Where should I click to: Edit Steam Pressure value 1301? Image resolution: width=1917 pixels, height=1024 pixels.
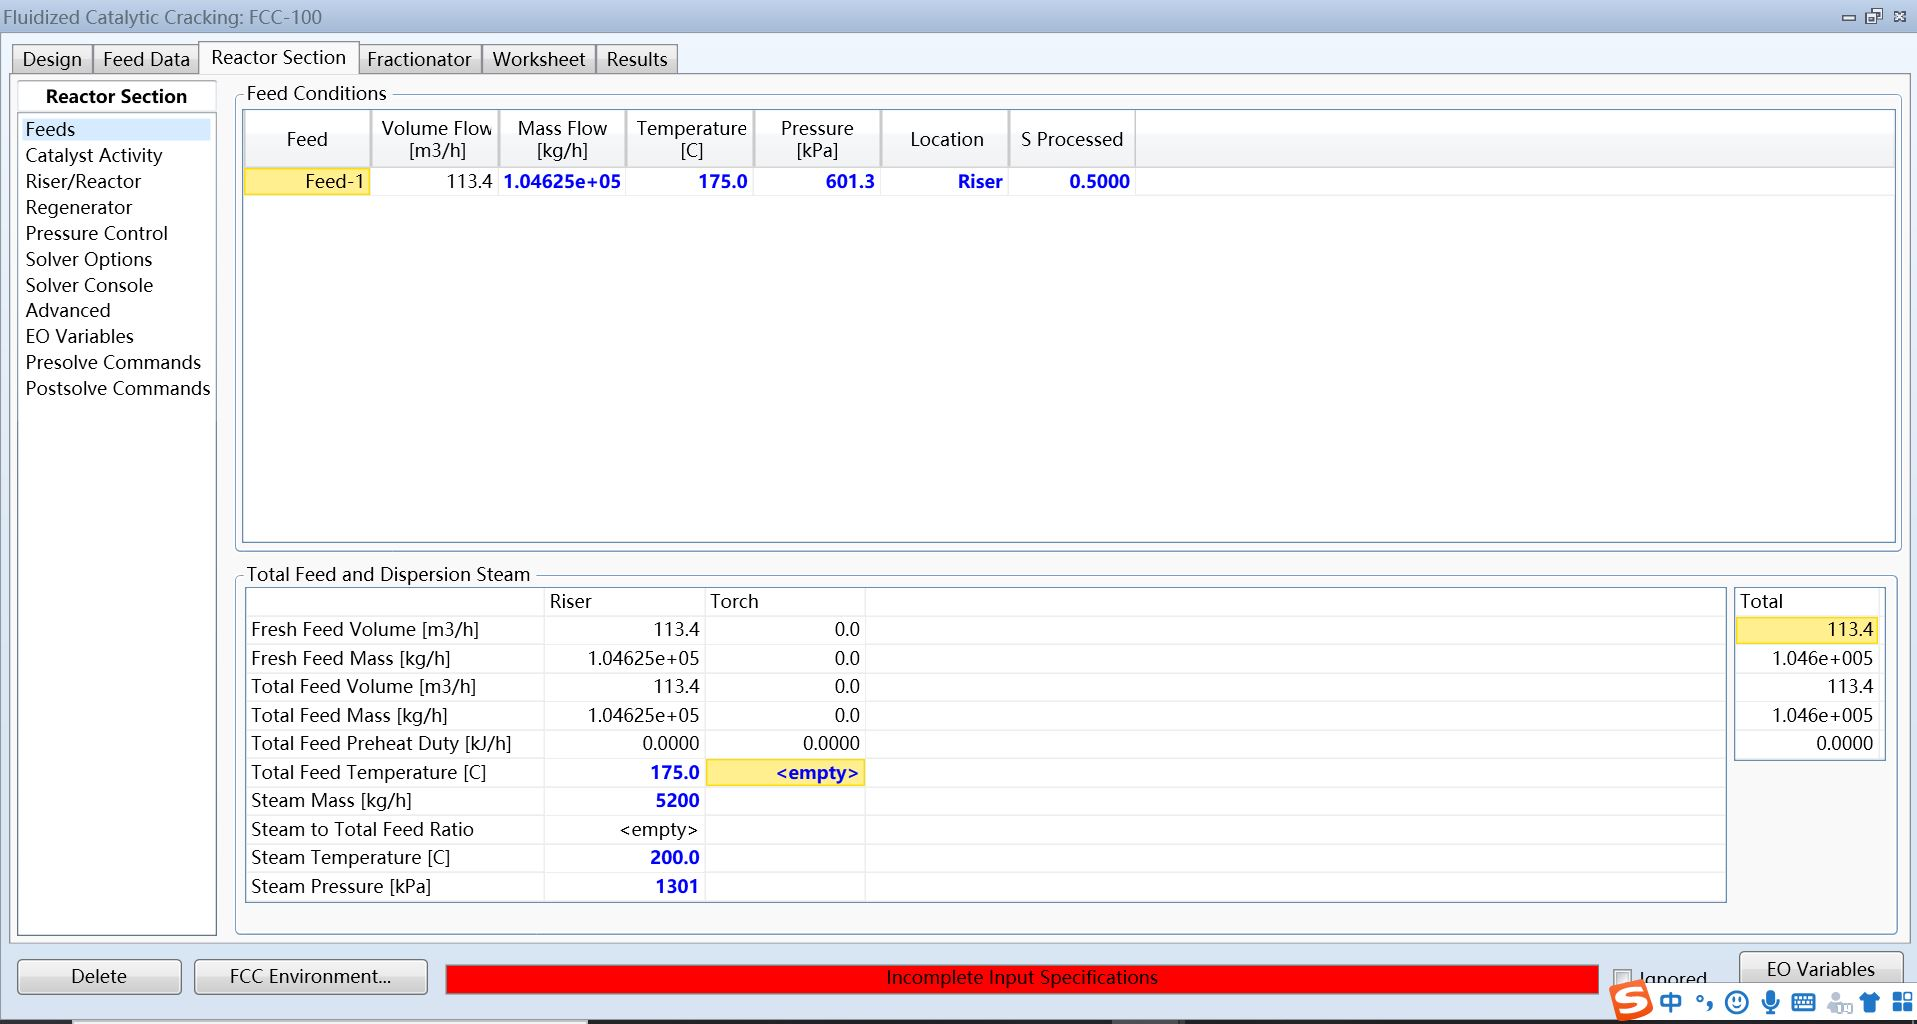pyautogui.click(x=625, y=886)
